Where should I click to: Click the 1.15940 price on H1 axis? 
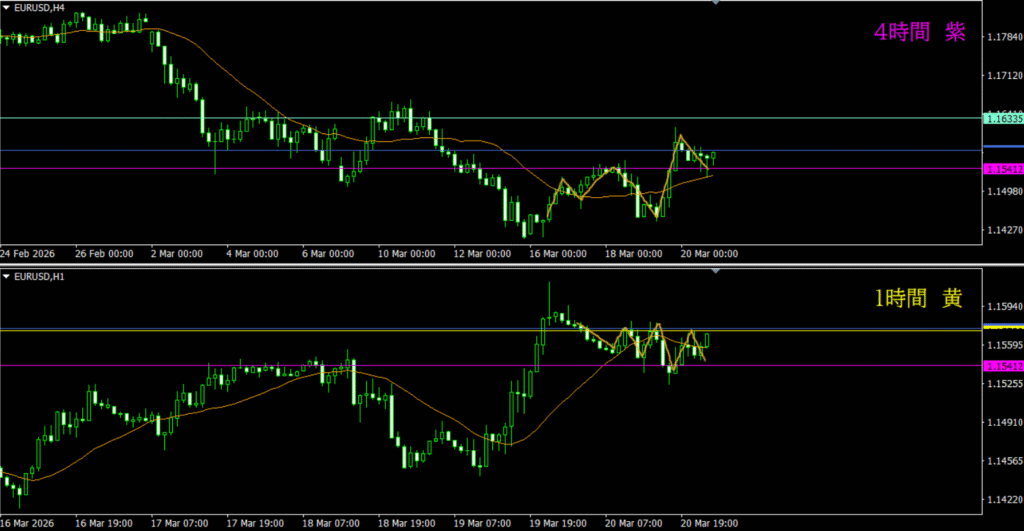1002,306
